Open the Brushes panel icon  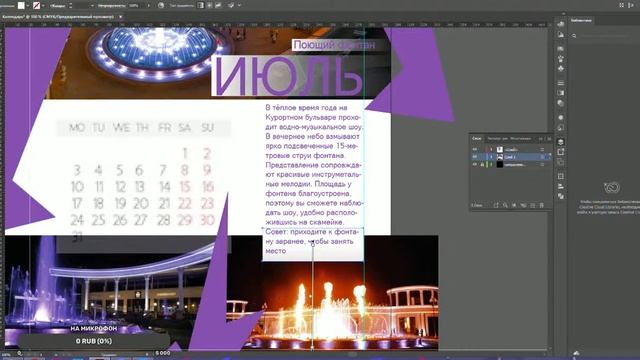561,59
